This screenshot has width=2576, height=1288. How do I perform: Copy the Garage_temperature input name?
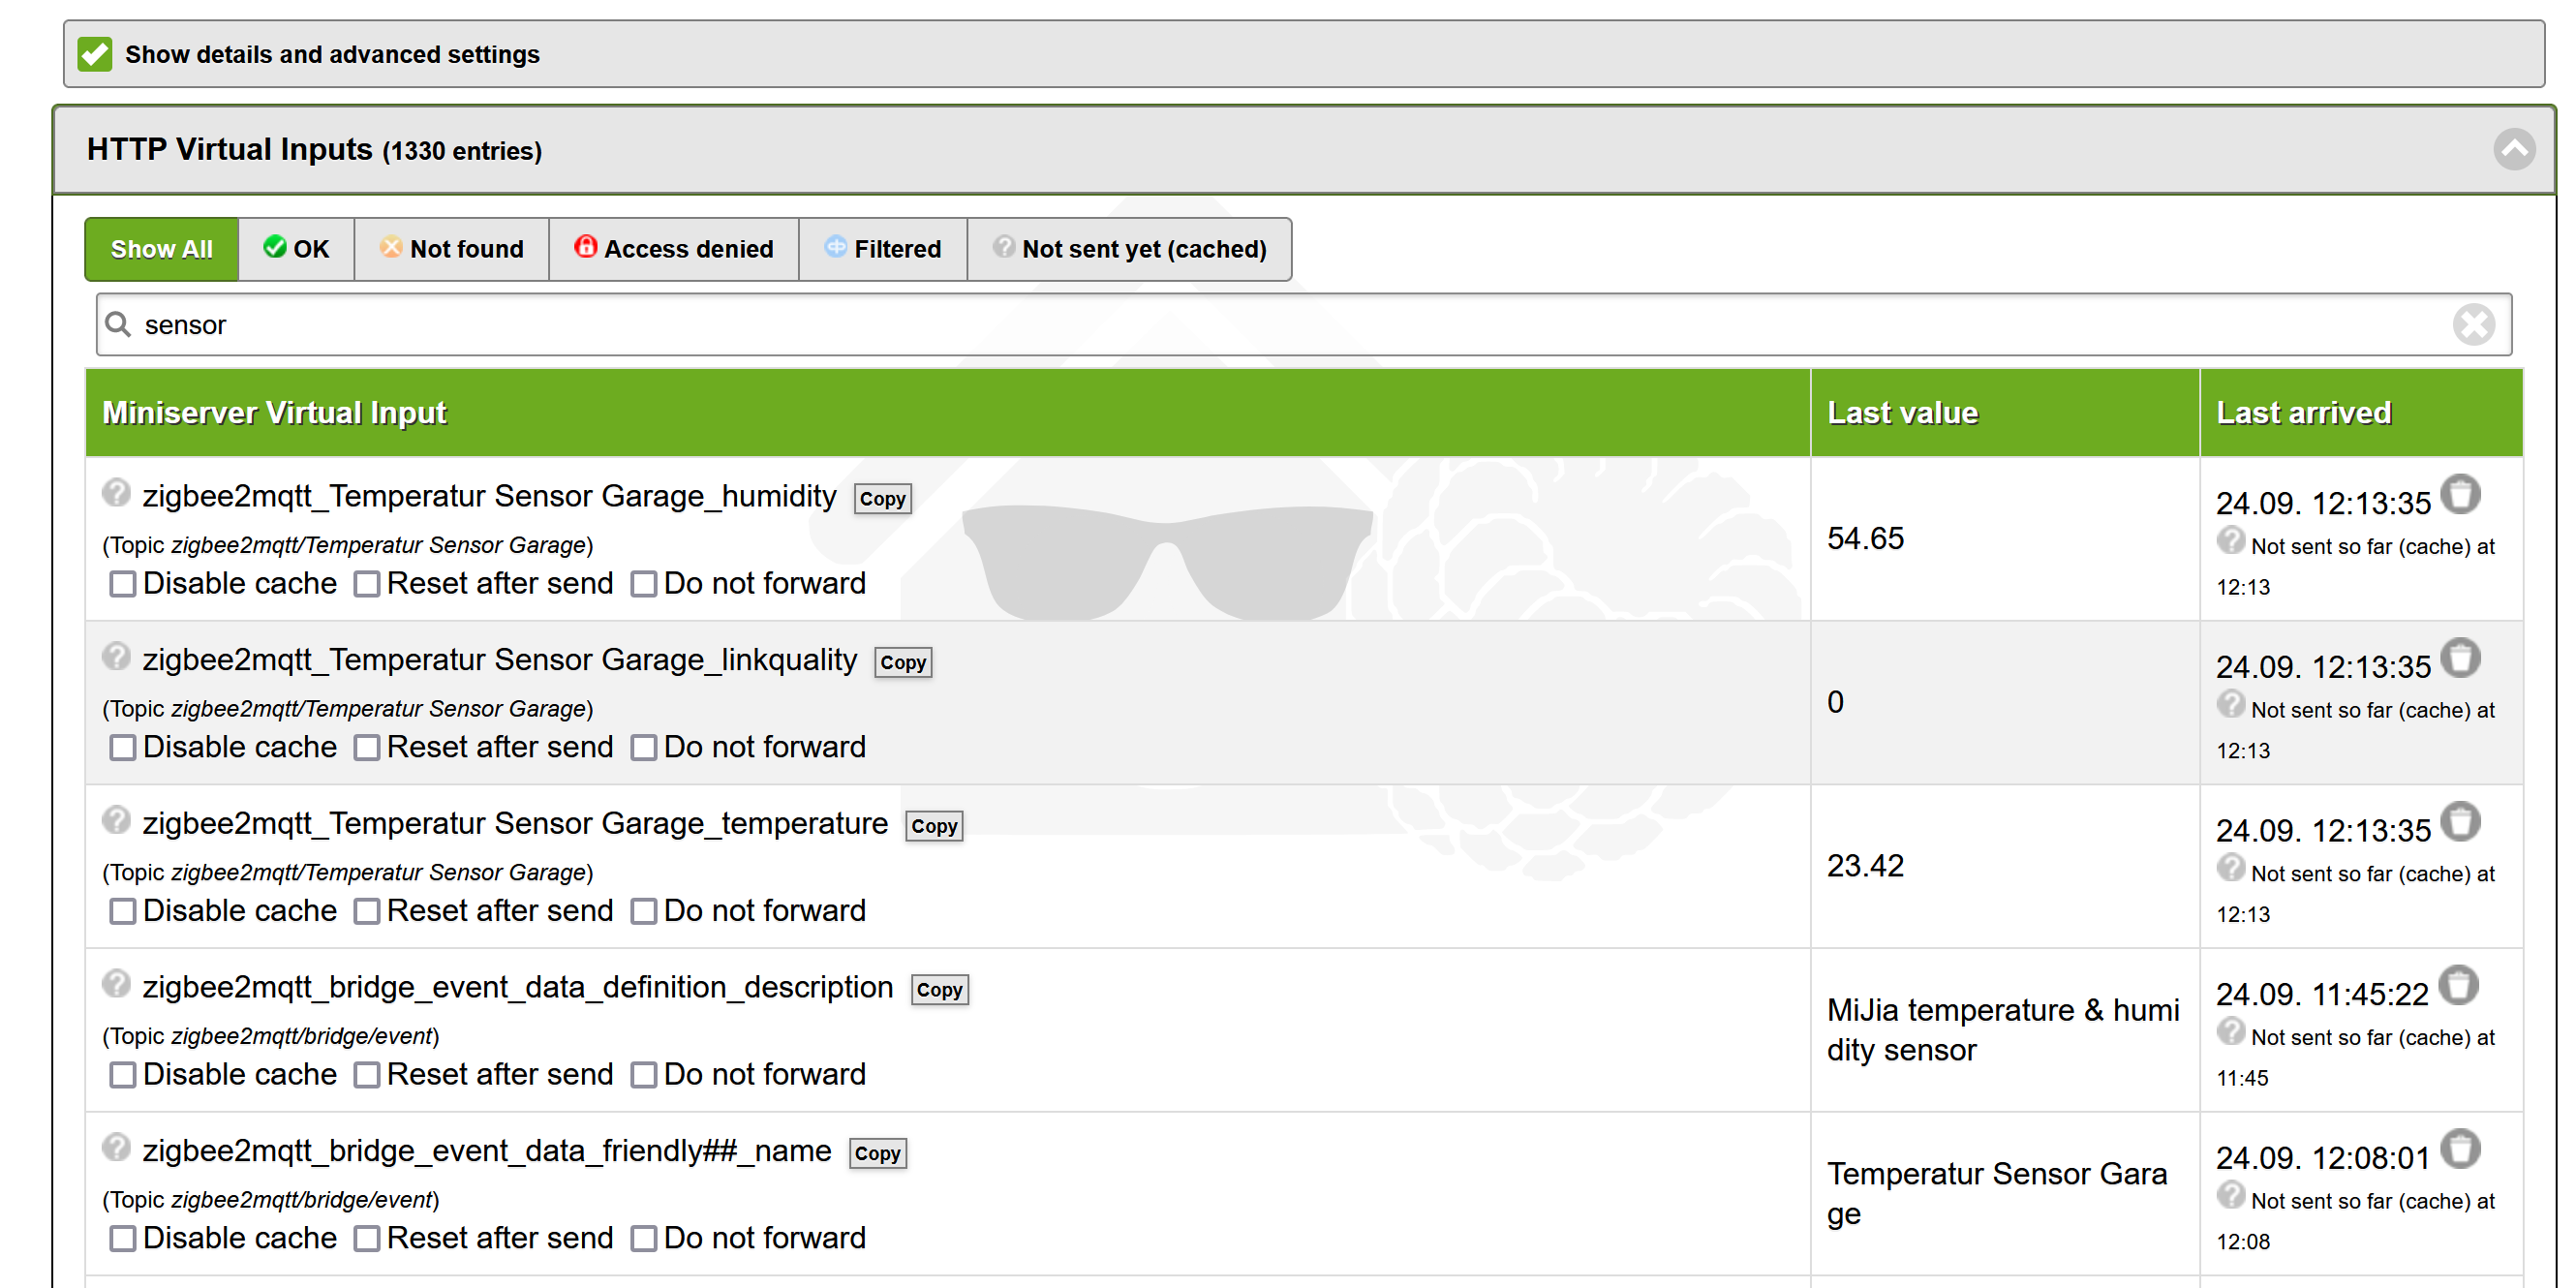[934, 826]
